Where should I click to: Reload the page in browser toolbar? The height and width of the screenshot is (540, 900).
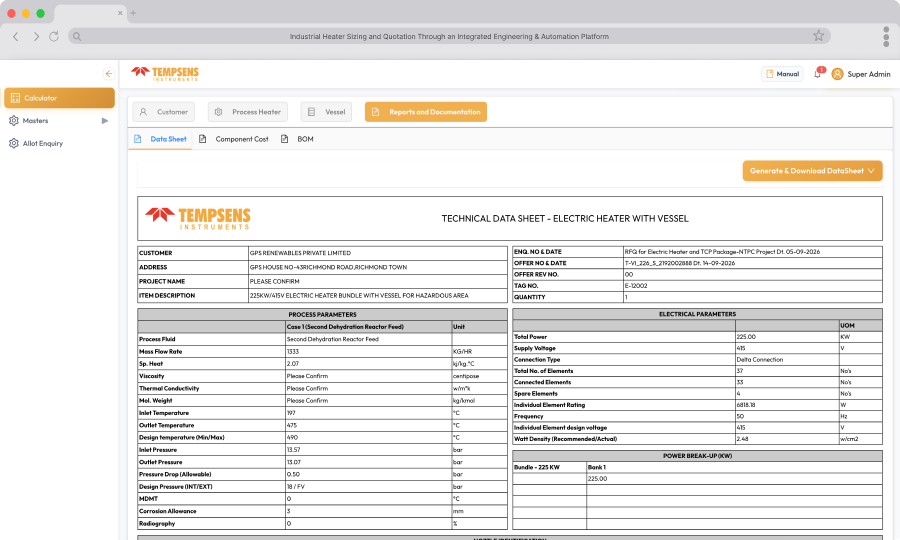53,36
